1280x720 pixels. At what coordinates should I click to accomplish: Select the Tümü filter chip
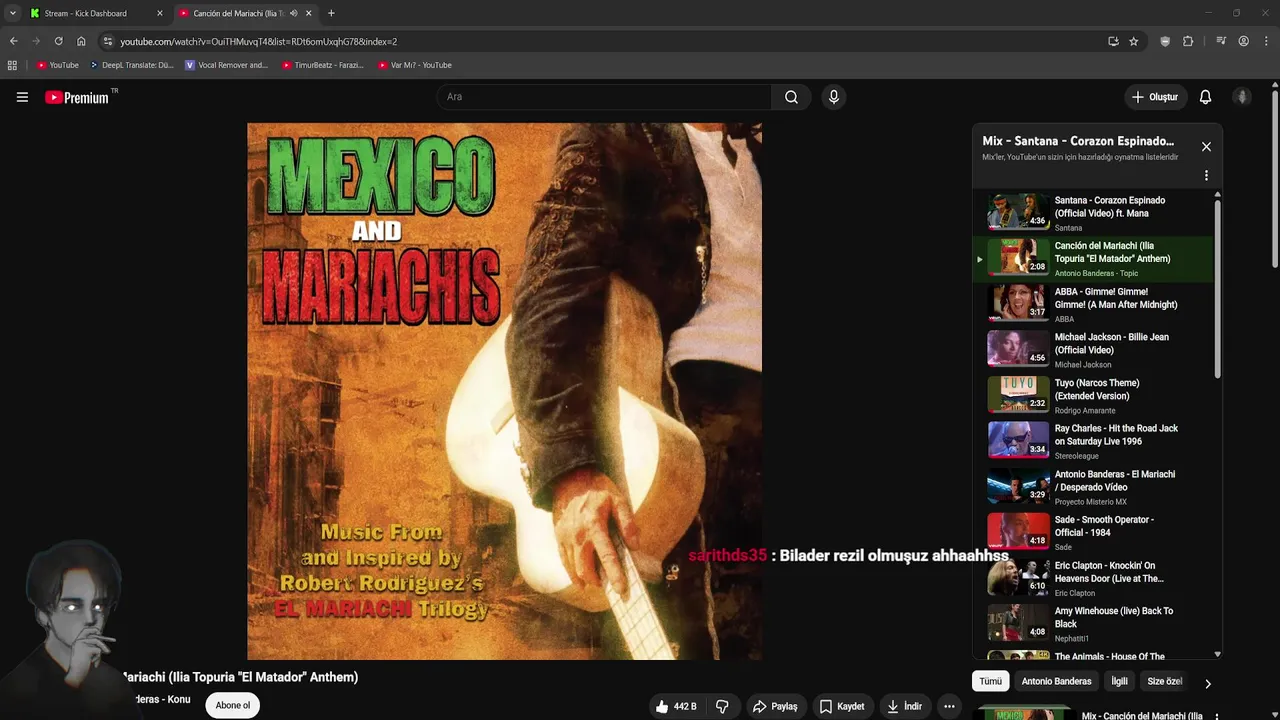pyautogui.click(x=990, y=681)
